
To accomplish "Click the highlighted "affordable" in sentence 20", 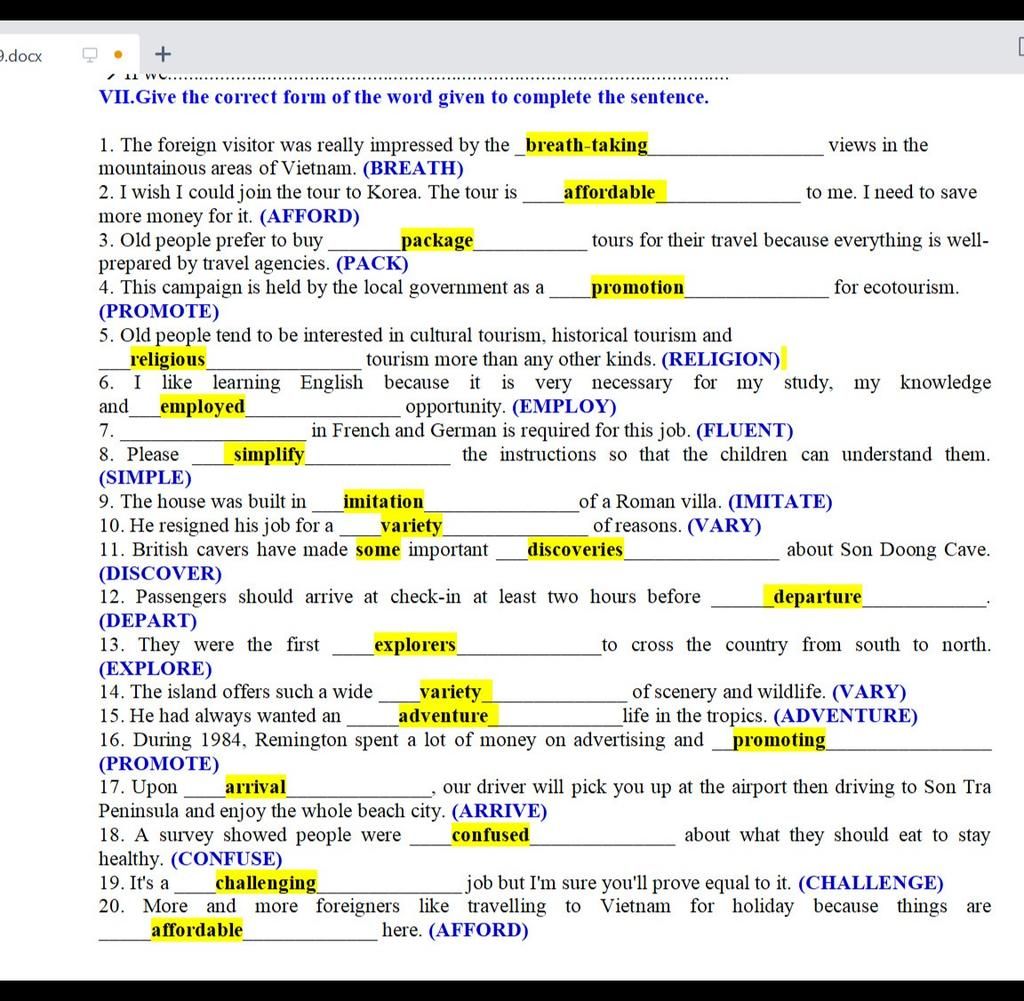I will click(x=197, y=930).
